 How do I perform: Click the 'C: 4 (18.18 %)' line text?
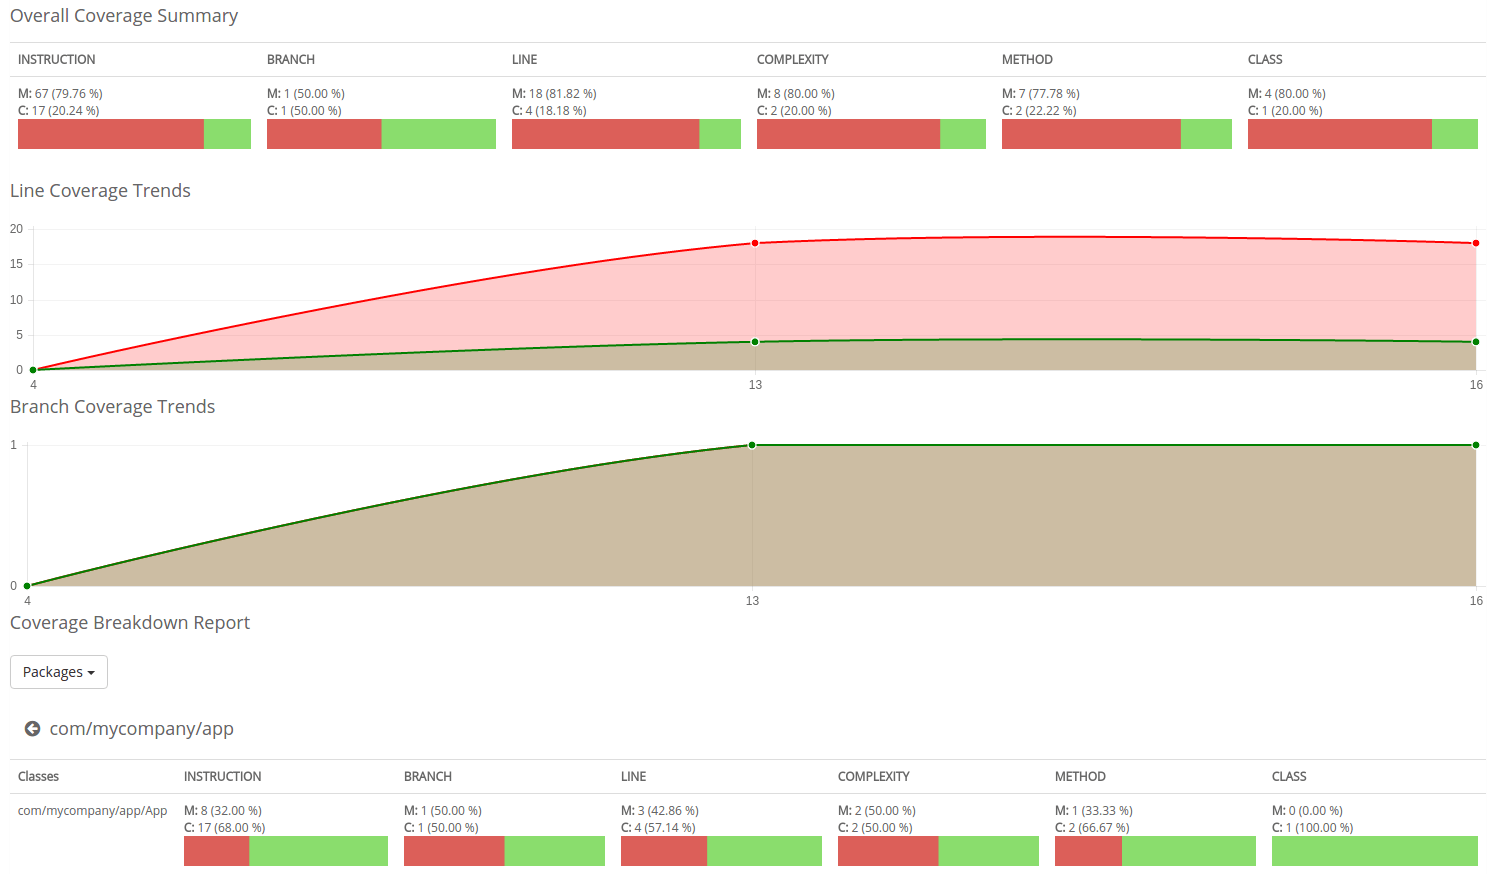click(x=549, y=111)
